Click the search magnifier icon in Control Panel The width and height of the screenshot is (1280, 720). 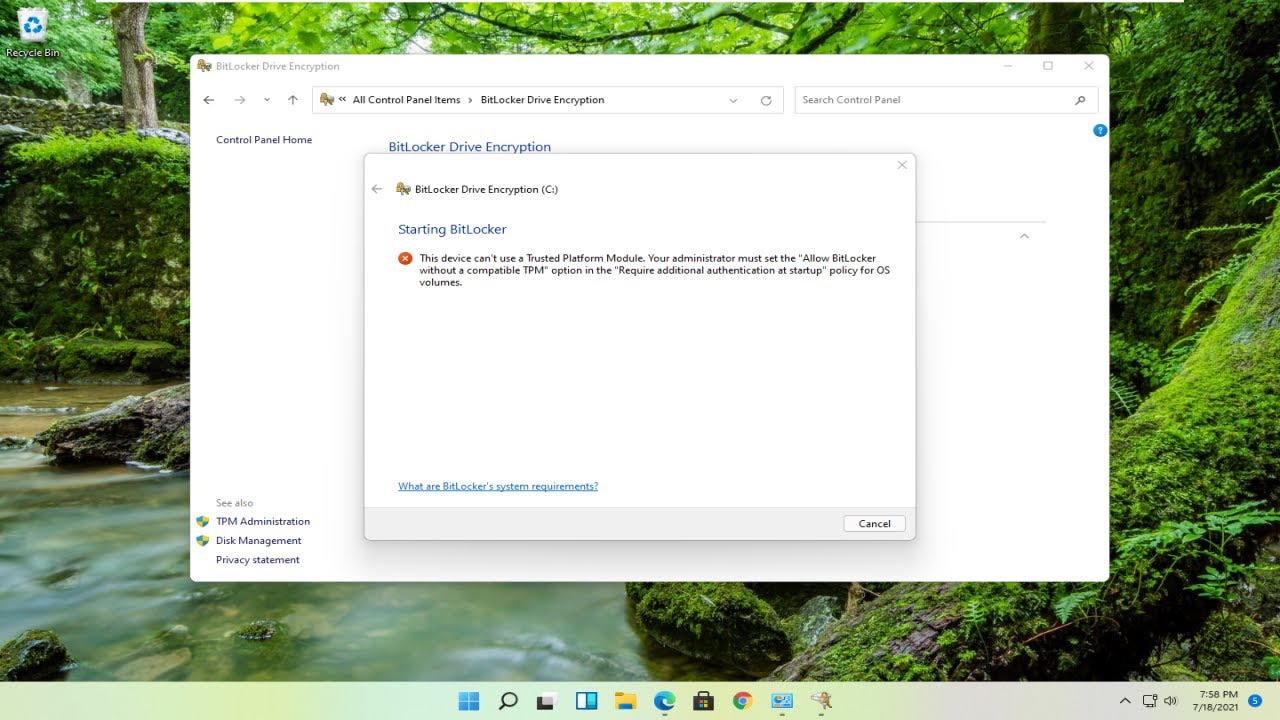click(x=1080, y=100)
